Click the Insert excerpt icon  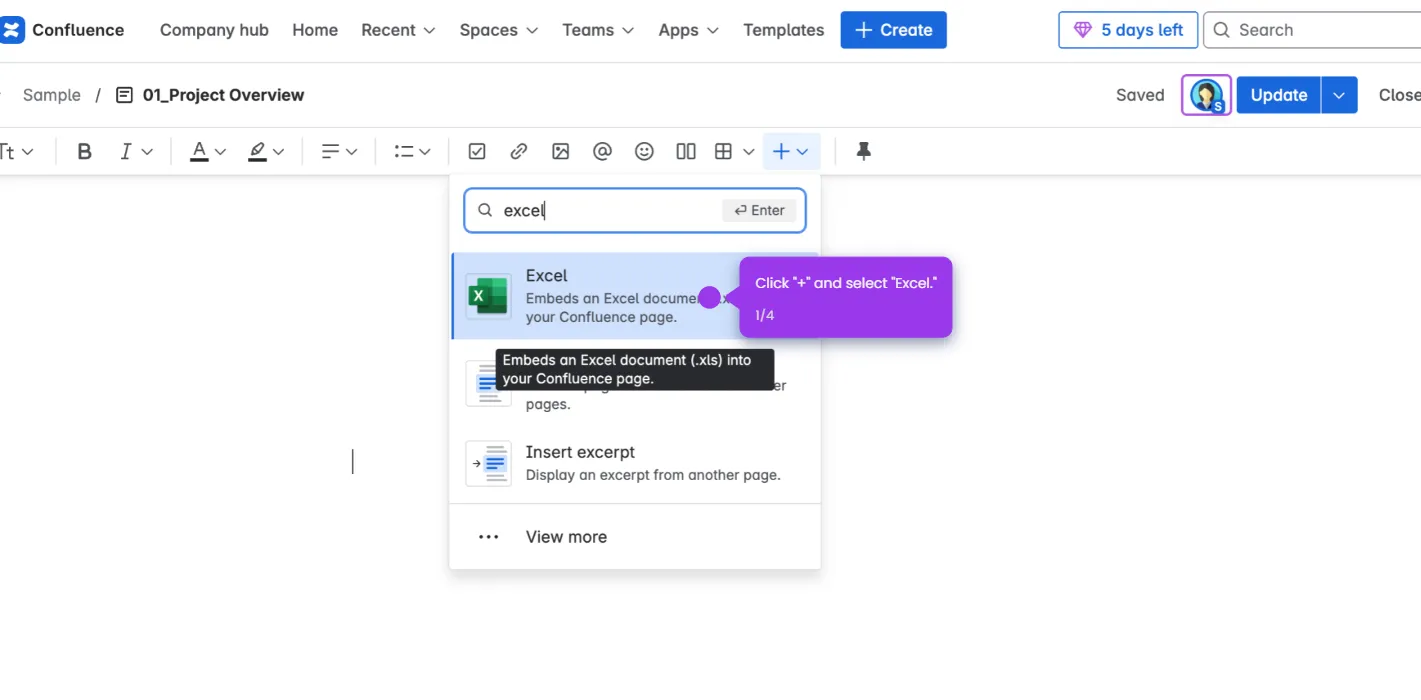489,463
